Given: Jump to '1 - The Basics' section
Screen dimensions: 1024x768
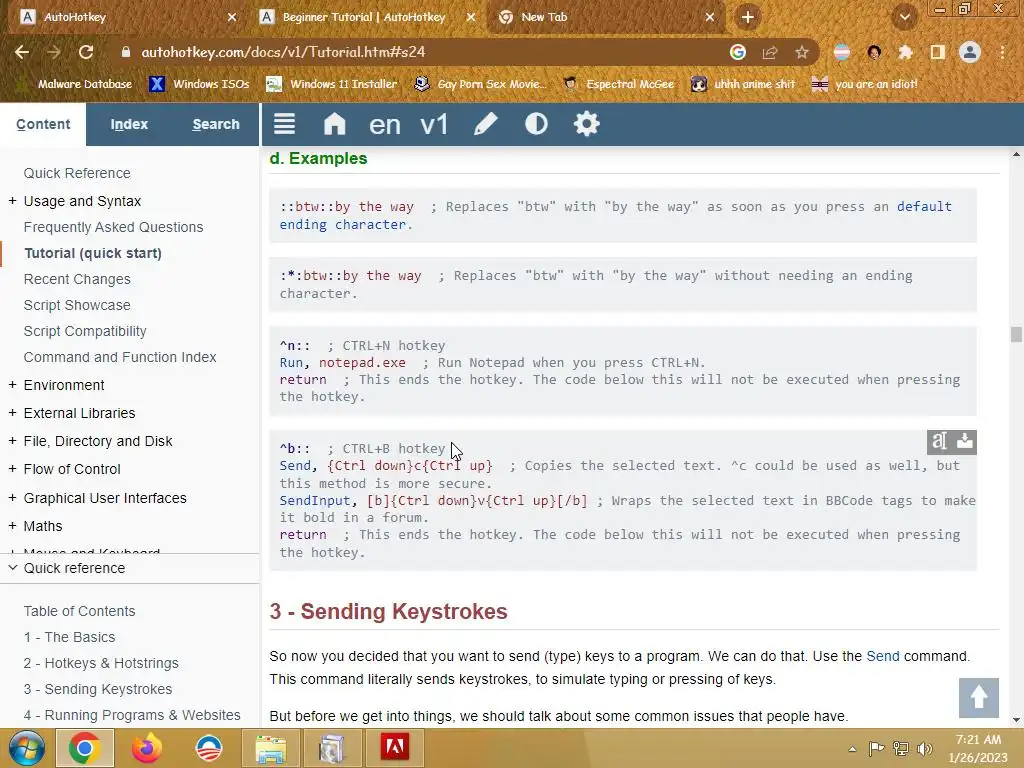Looking at the screenshot, I should [x=69, y=637].
